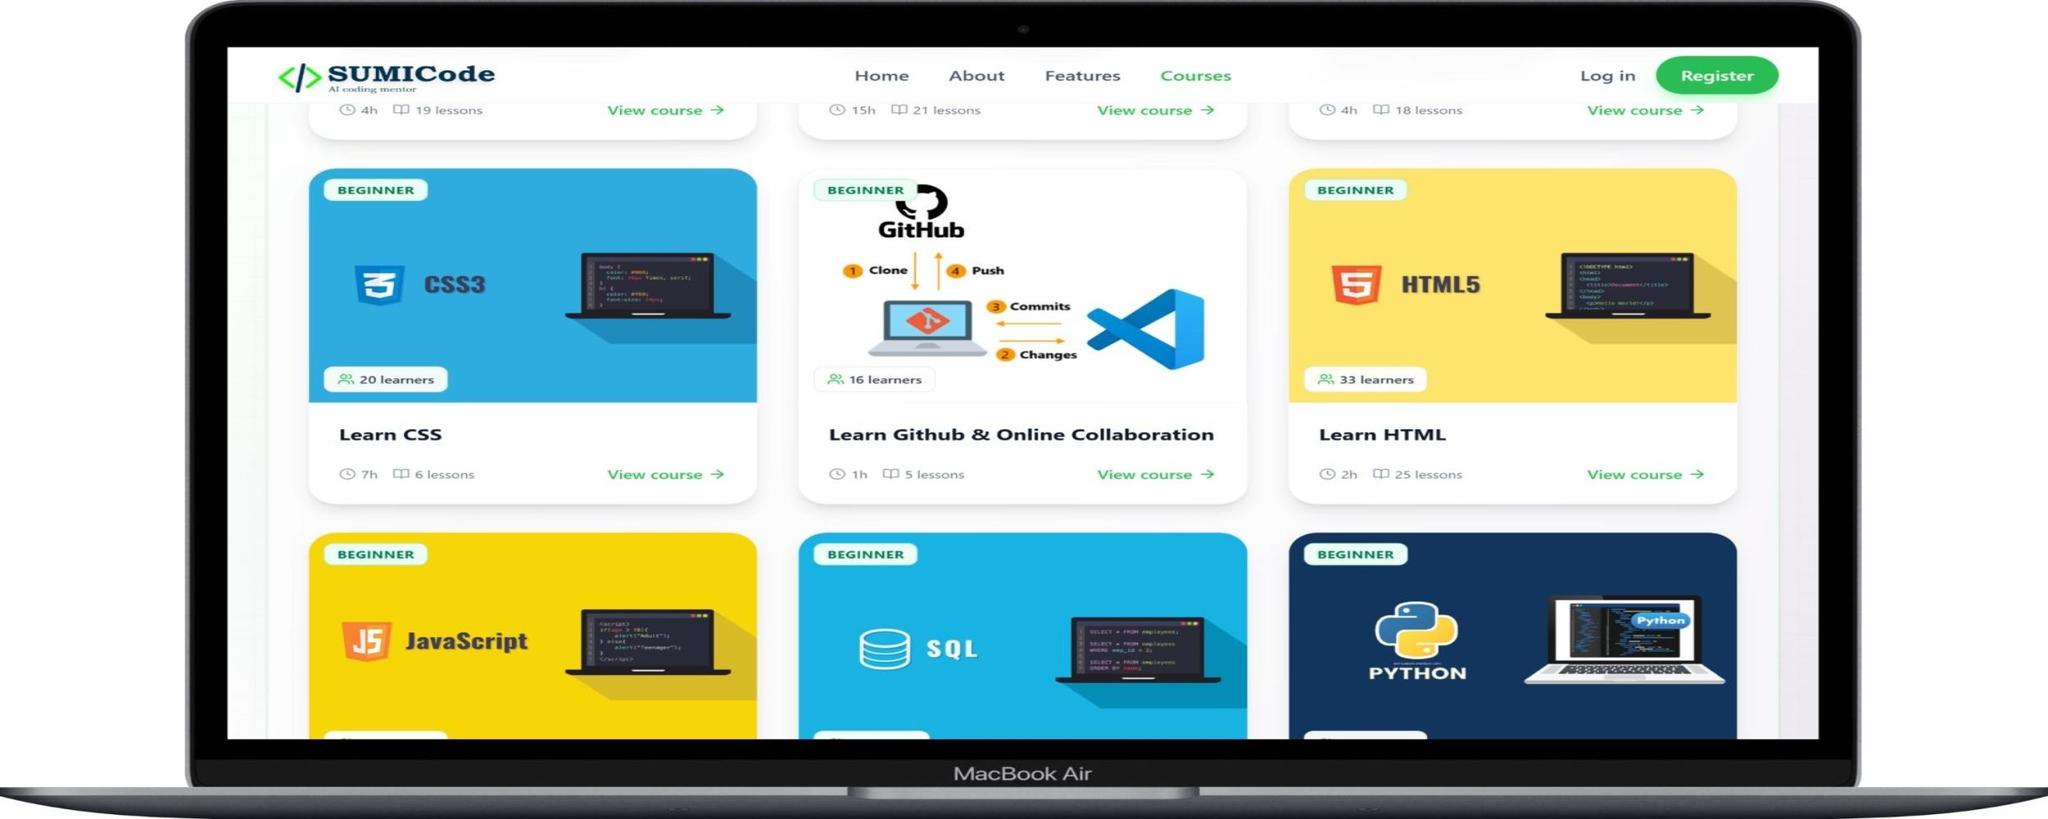The image size is (2048, 819).
Task: Open the Home nav item
Action: (881, 76)
